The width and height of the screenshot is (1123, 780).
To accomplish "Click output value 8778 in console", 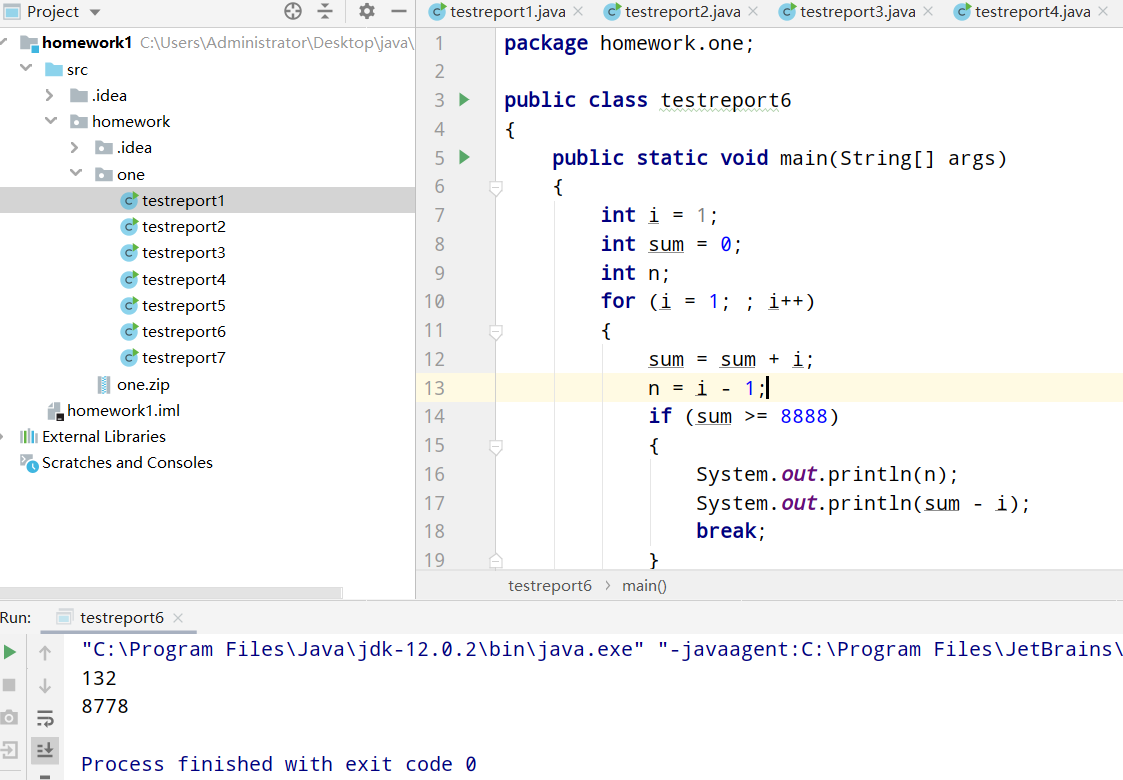I will click(x=105, y=706).
